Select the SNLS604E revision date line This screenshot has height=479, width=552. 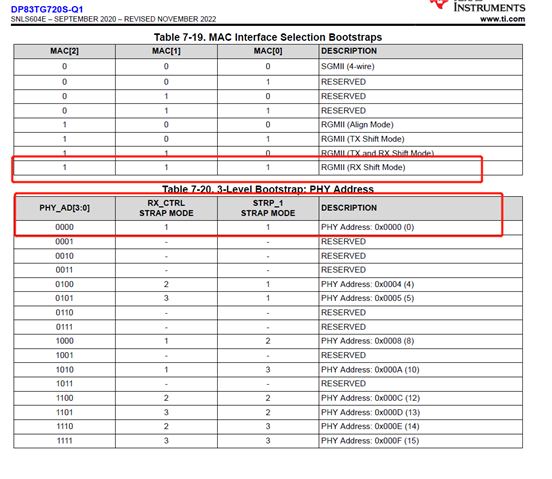pyautogui.click(x=113, y=19)
